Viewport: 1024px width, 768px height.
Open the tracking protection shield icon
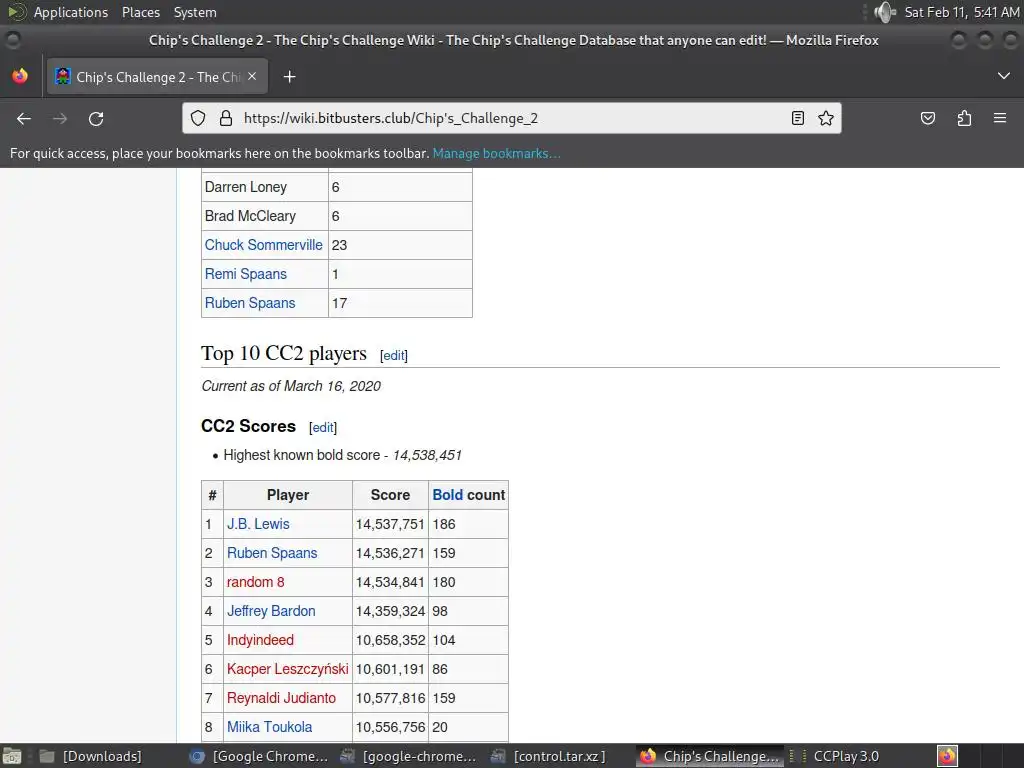(x=198, y=118)
